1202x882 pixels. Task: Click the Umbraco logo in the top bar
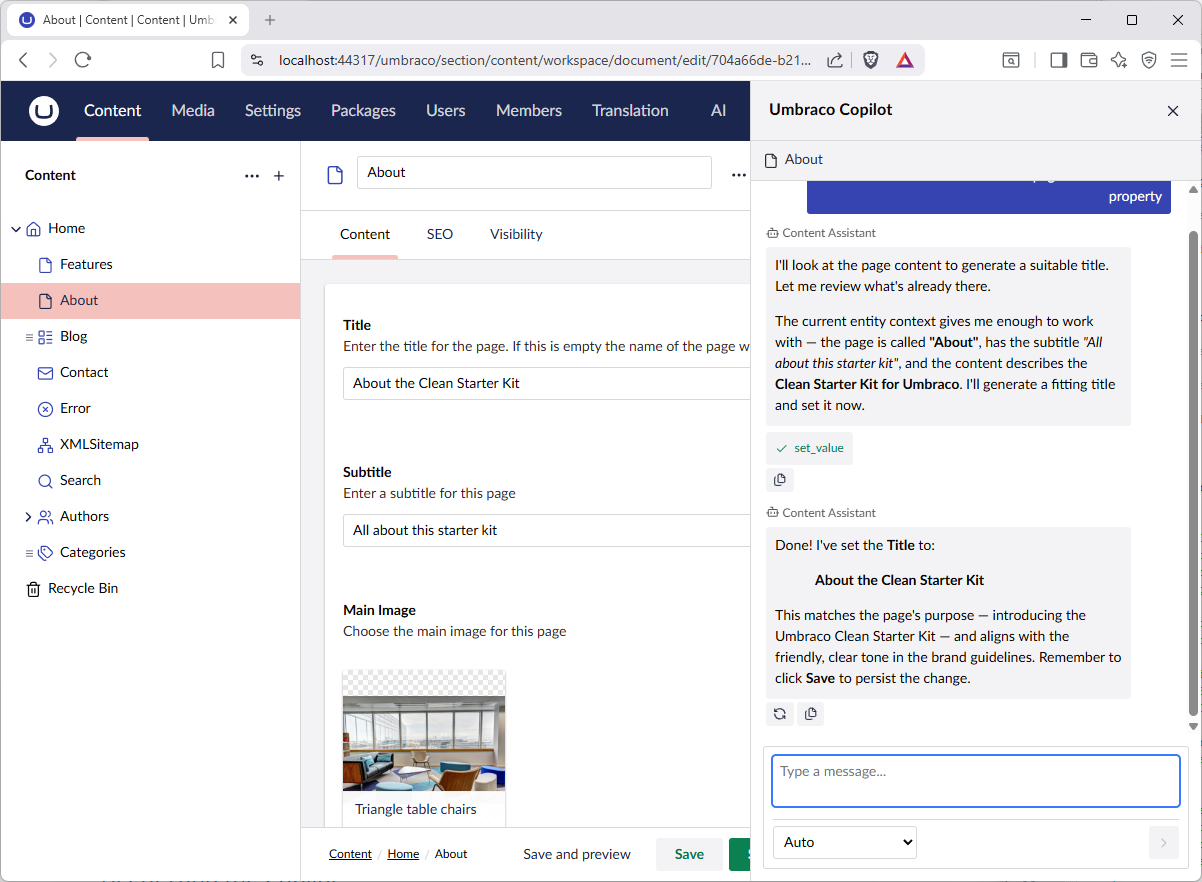44,110
